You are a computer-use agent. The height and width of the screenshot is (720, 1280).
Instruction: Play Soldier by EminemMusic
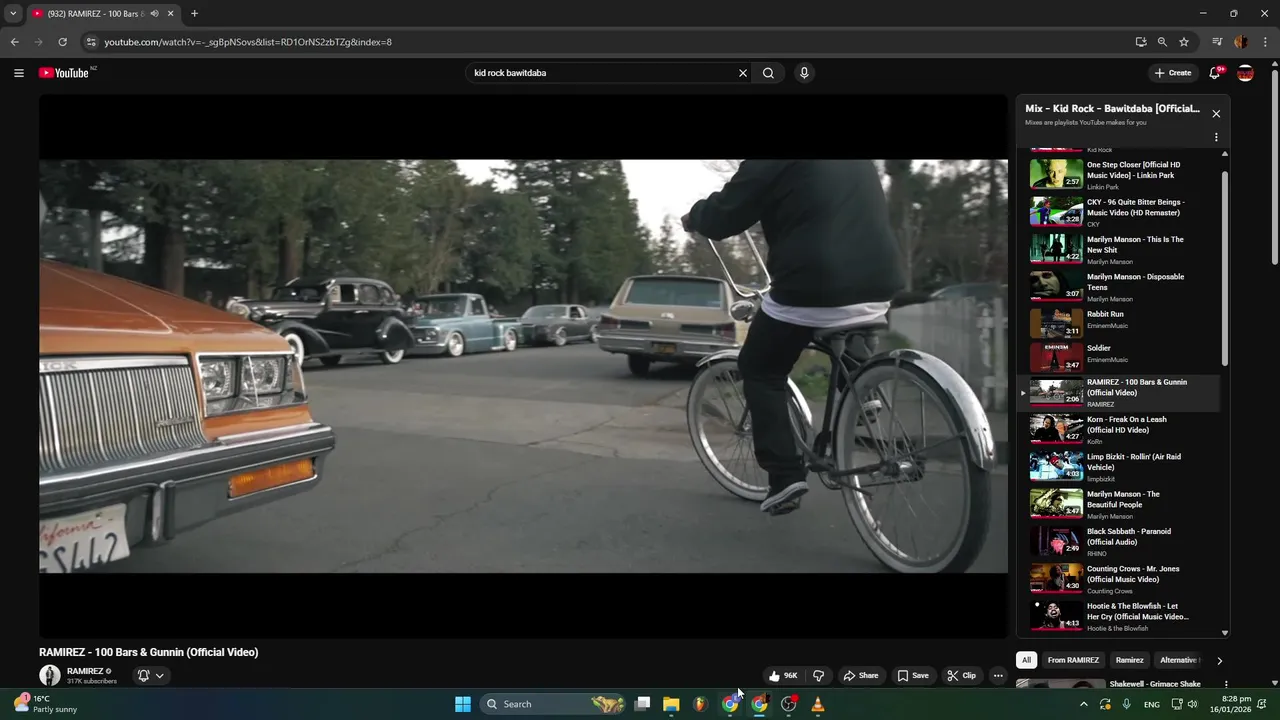(x=1118, y=357)
